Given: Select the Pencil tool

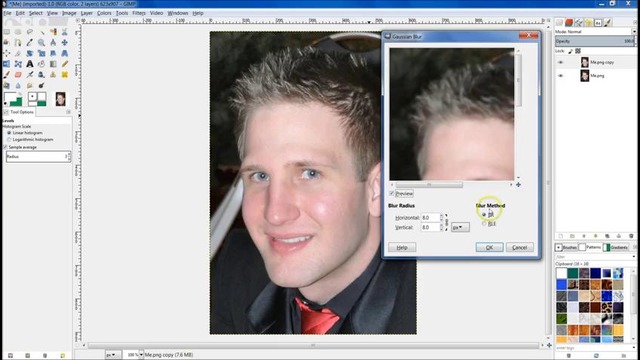Looking at the screenshot, I should click(64, 64).
